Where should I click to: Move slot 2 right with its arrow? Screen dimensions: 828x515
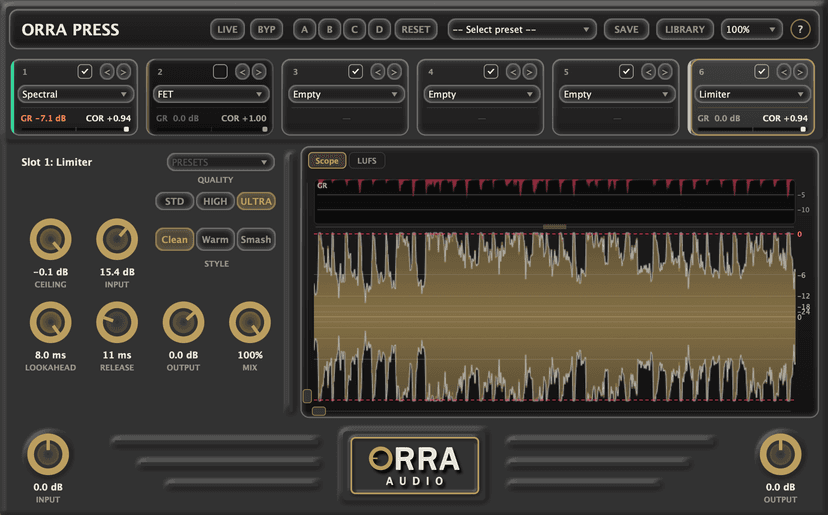pos(258,72)
